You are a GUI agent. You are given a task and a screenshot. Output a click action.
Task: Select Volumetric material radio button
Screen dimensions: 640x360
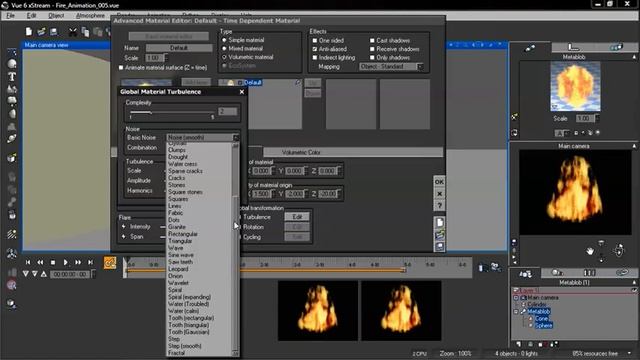point(224,57)
